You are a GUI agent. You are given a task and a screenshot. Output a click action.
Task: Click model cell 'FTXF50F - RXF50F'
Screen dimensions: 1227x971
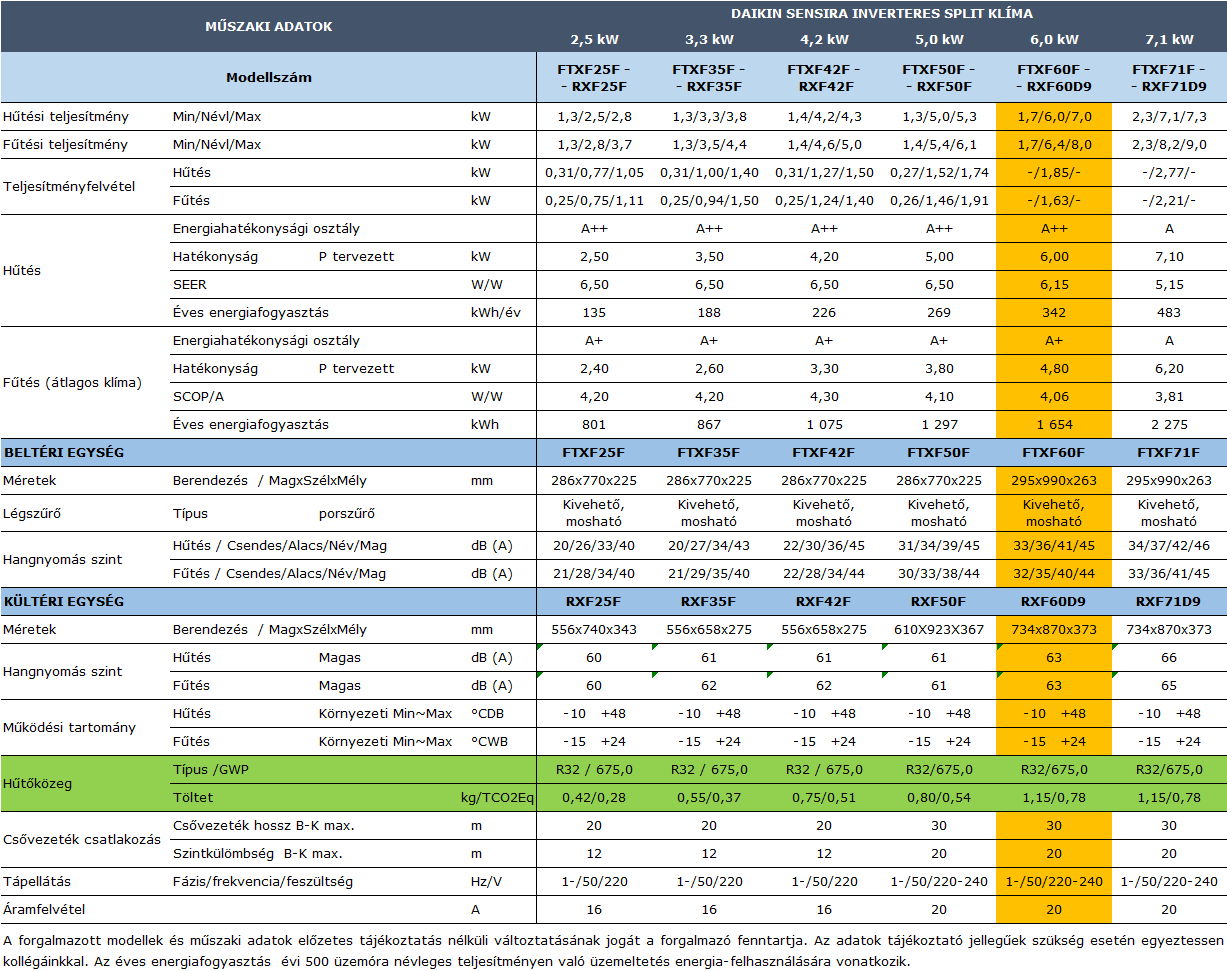pos(939,77)
